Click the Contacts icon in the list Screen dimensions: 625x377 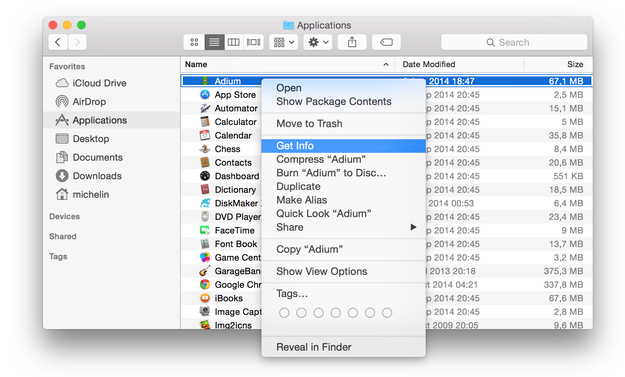pyautogui.click(x=205, y=162)
